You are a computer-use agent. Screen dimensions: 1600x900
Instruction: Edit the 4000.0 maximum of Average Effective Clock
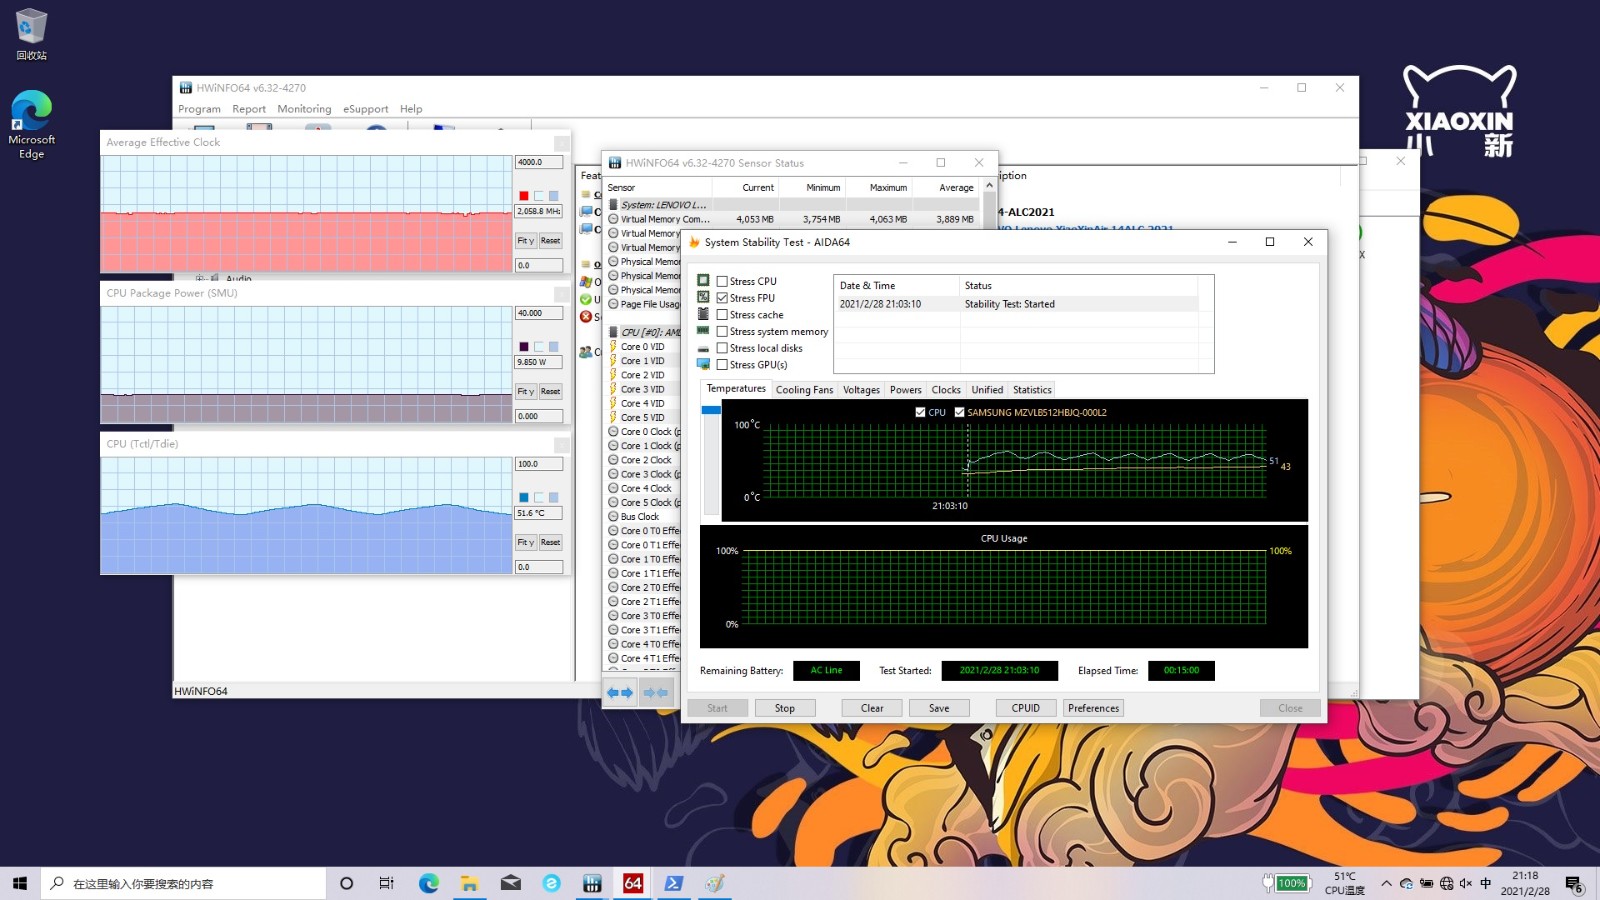point(539,162)
